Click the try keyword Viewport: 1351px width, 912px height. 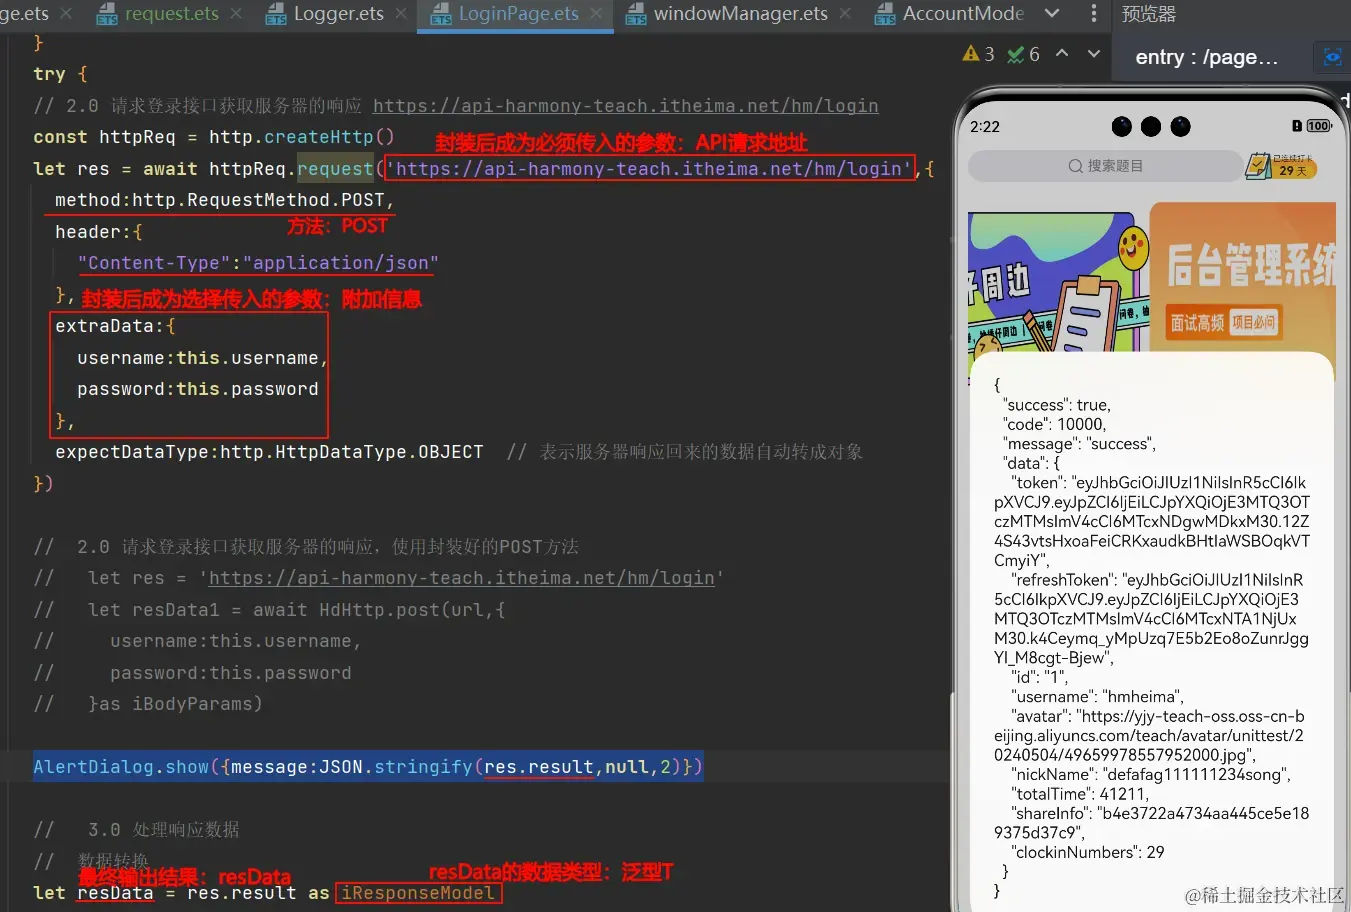point(49,74)
